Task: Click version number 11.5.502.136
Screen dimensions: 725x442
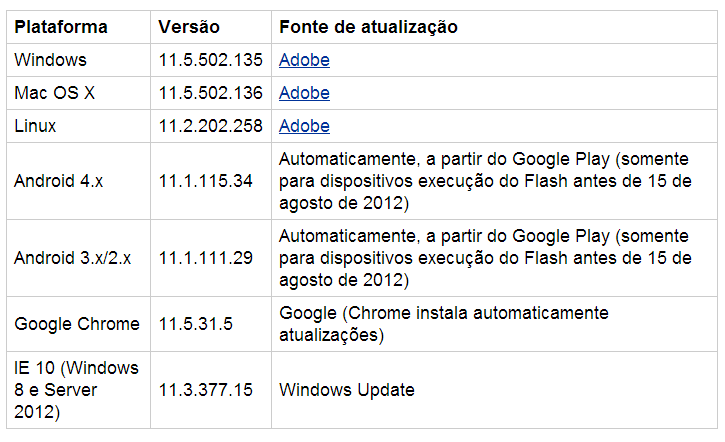Action: pos(210,93)
